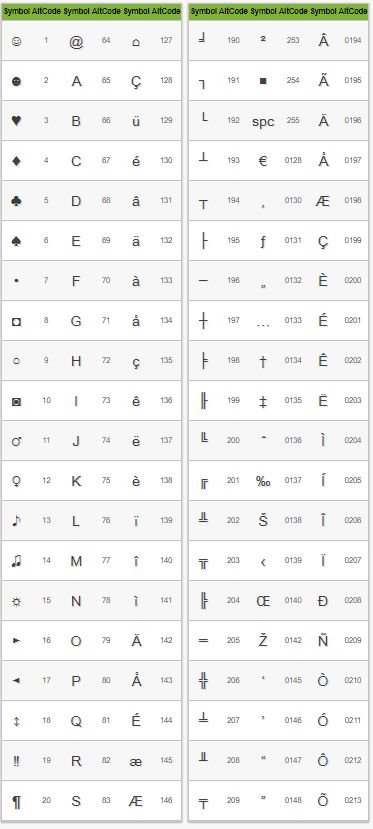Select the Ñ character, code 0209

(323, 640)
